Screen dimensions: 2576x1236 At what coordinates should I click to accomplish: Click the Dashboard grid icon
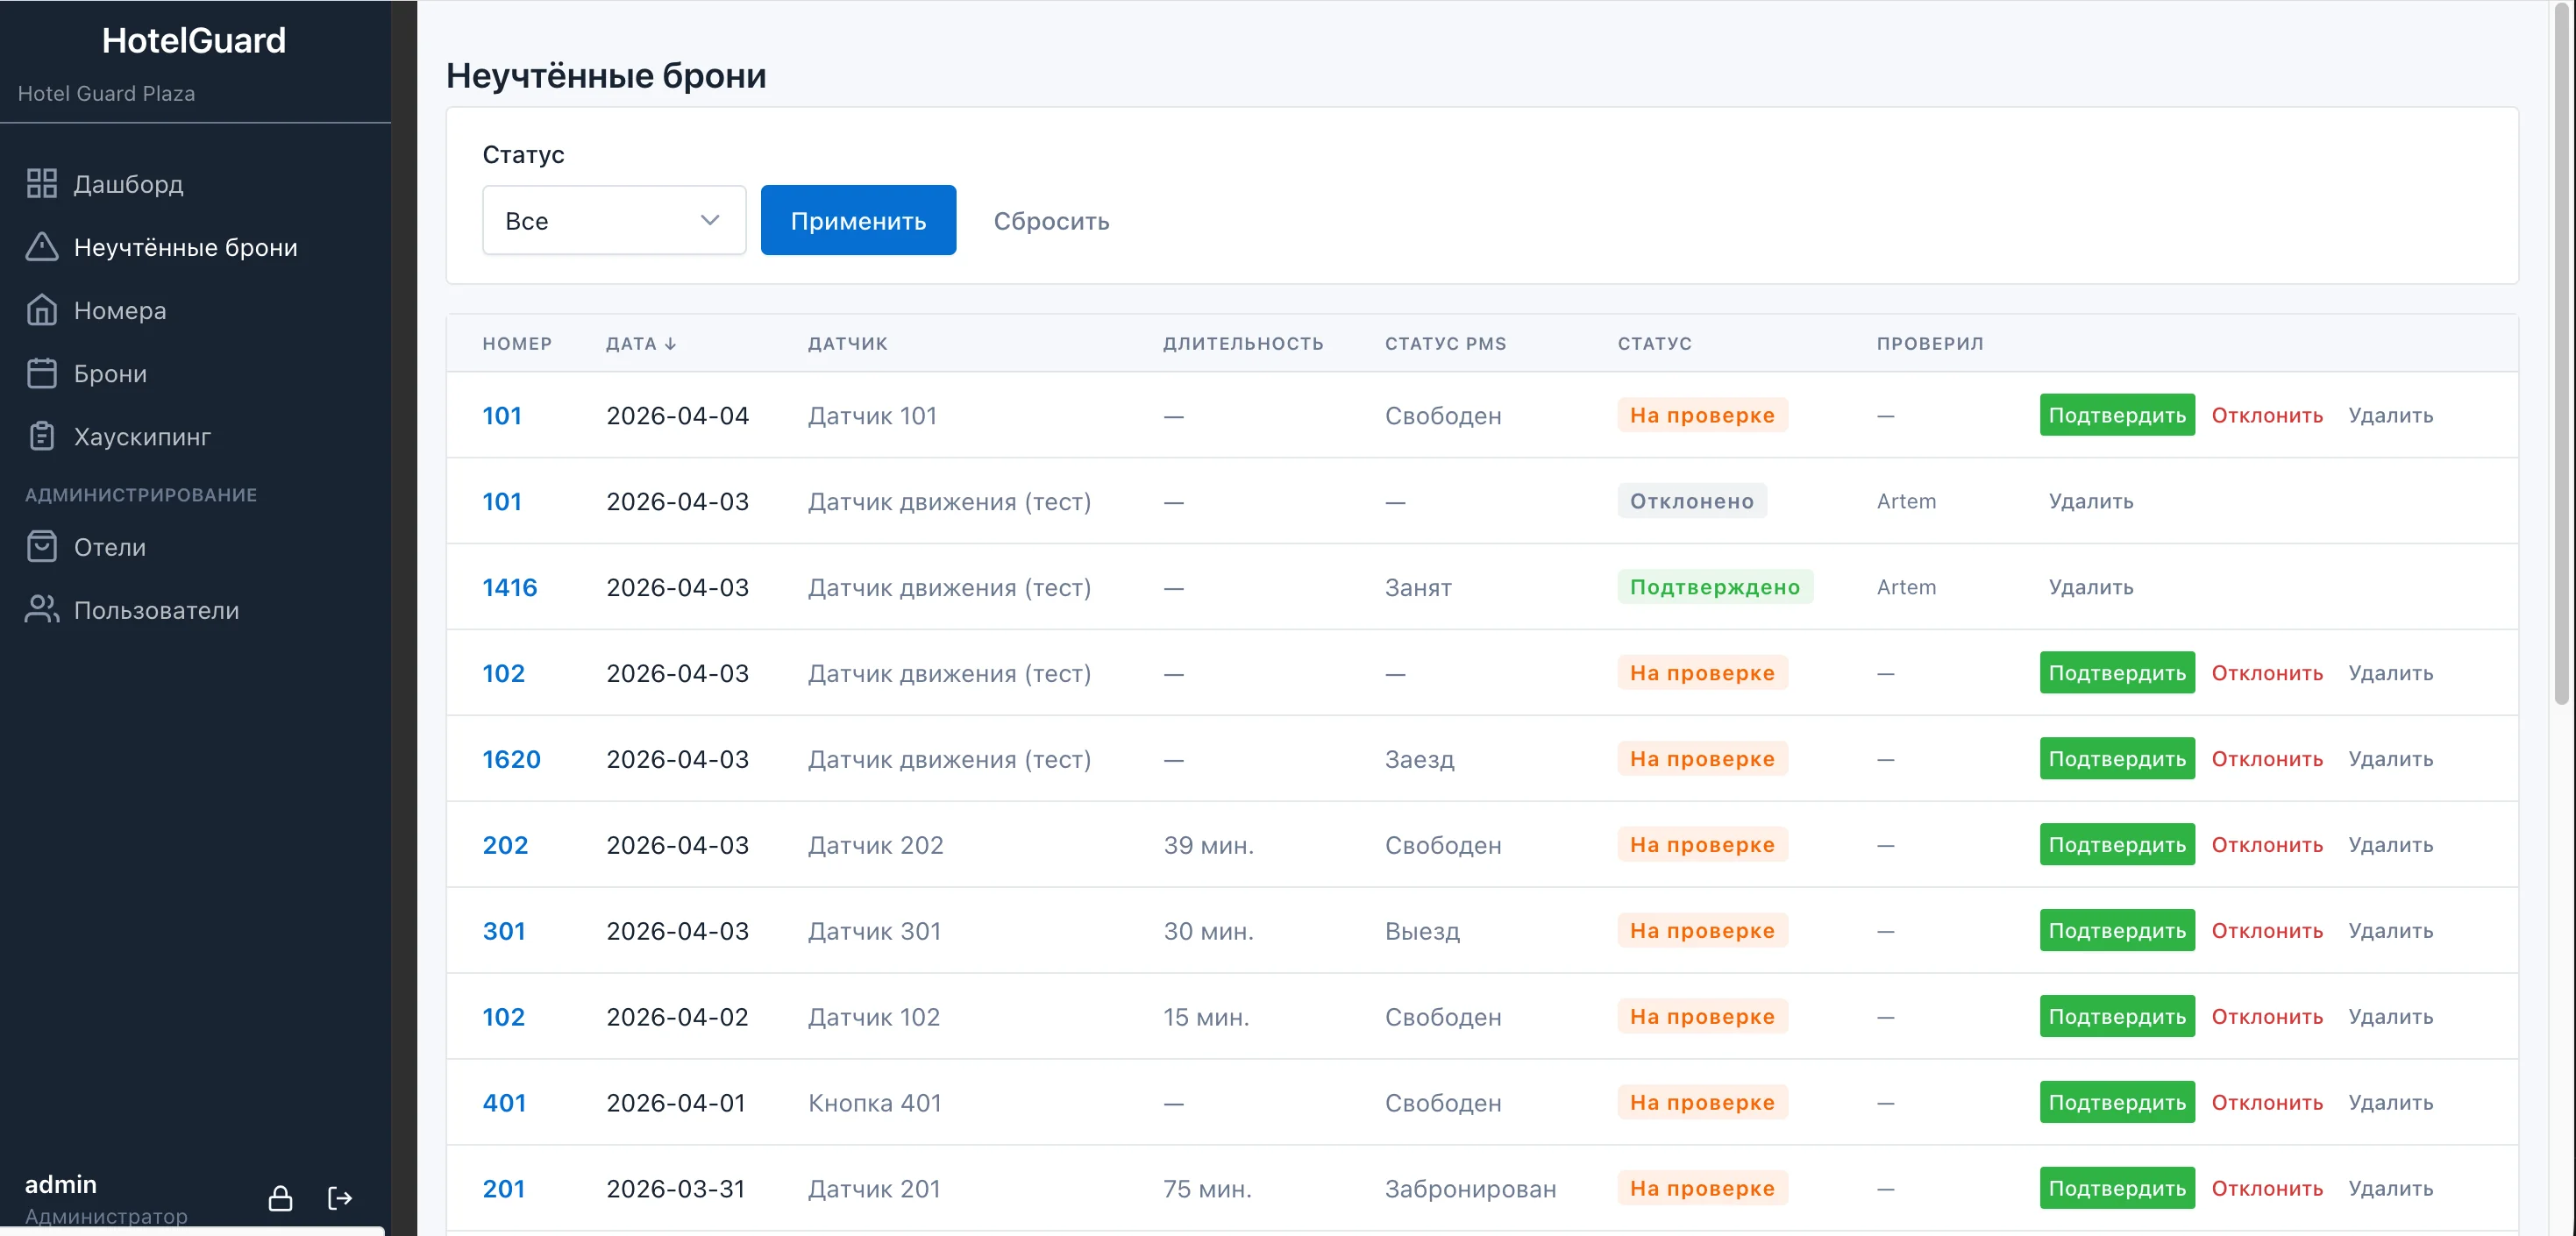tap(41, 184)
